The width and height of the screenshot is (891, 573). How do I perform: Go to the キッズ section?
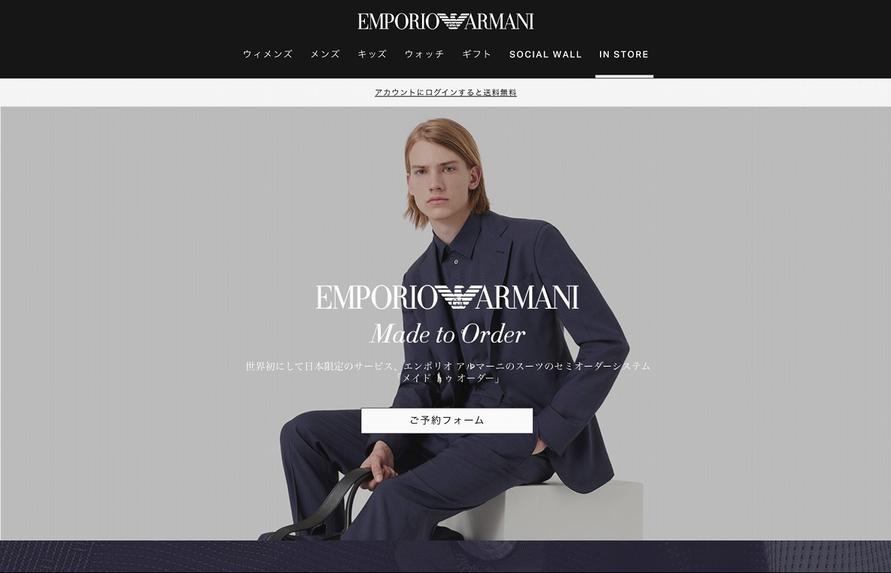pyautogui.click(x=372, y=54)
